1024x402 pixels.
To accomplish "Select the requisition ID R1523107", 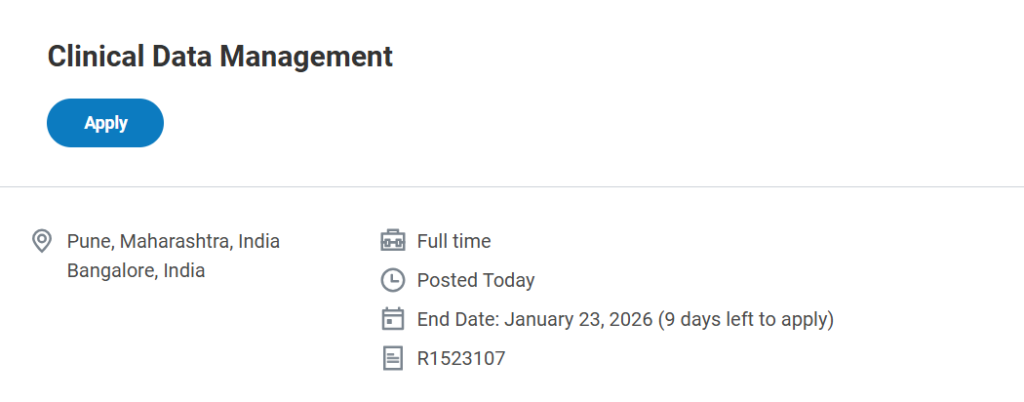I will pos(461,358).
